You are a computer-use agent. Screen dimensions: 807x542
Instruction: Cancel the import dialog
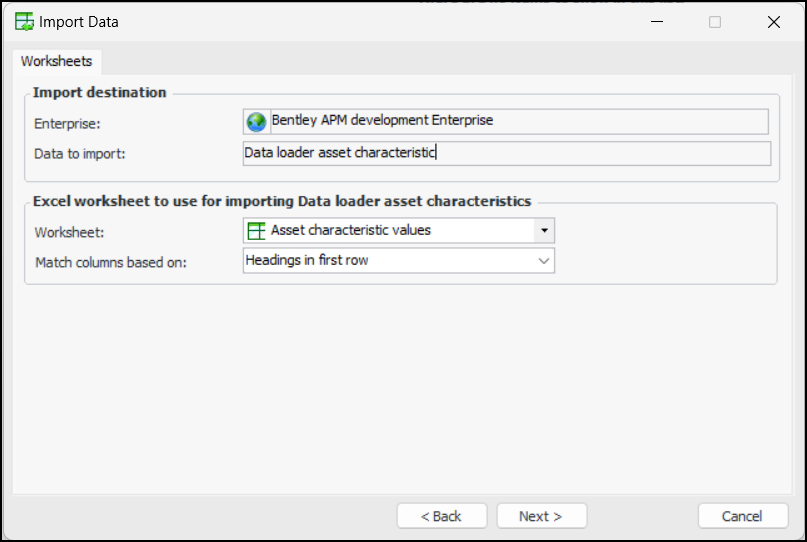(x=742, y=516)
